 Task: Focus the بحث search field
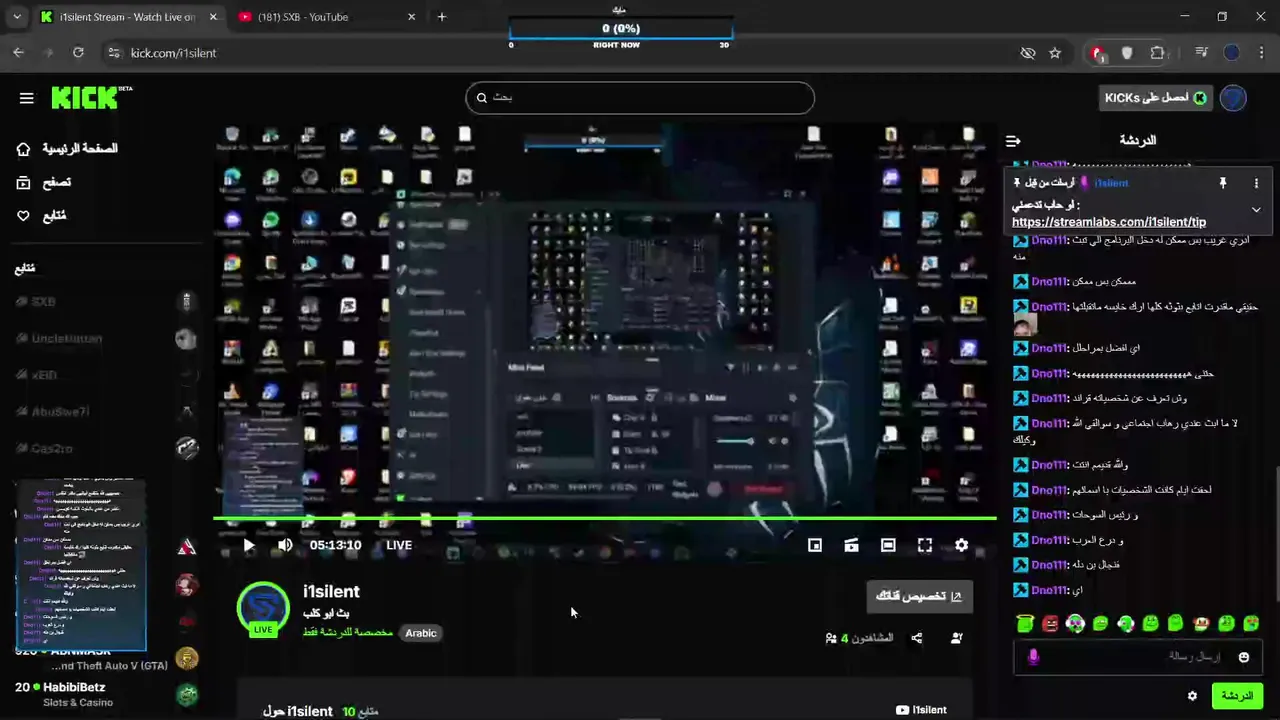click(640, 97)
